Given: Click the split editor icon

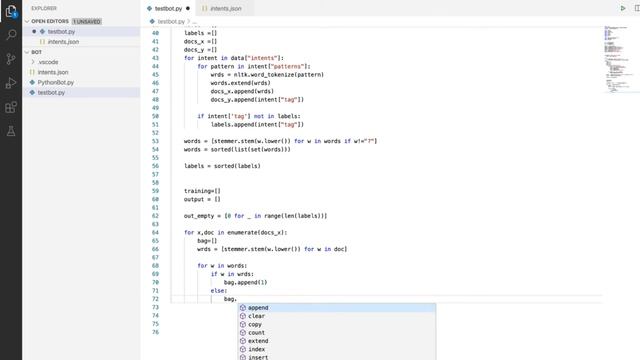Looking at the screenshot, I should [x=637, y=8].
